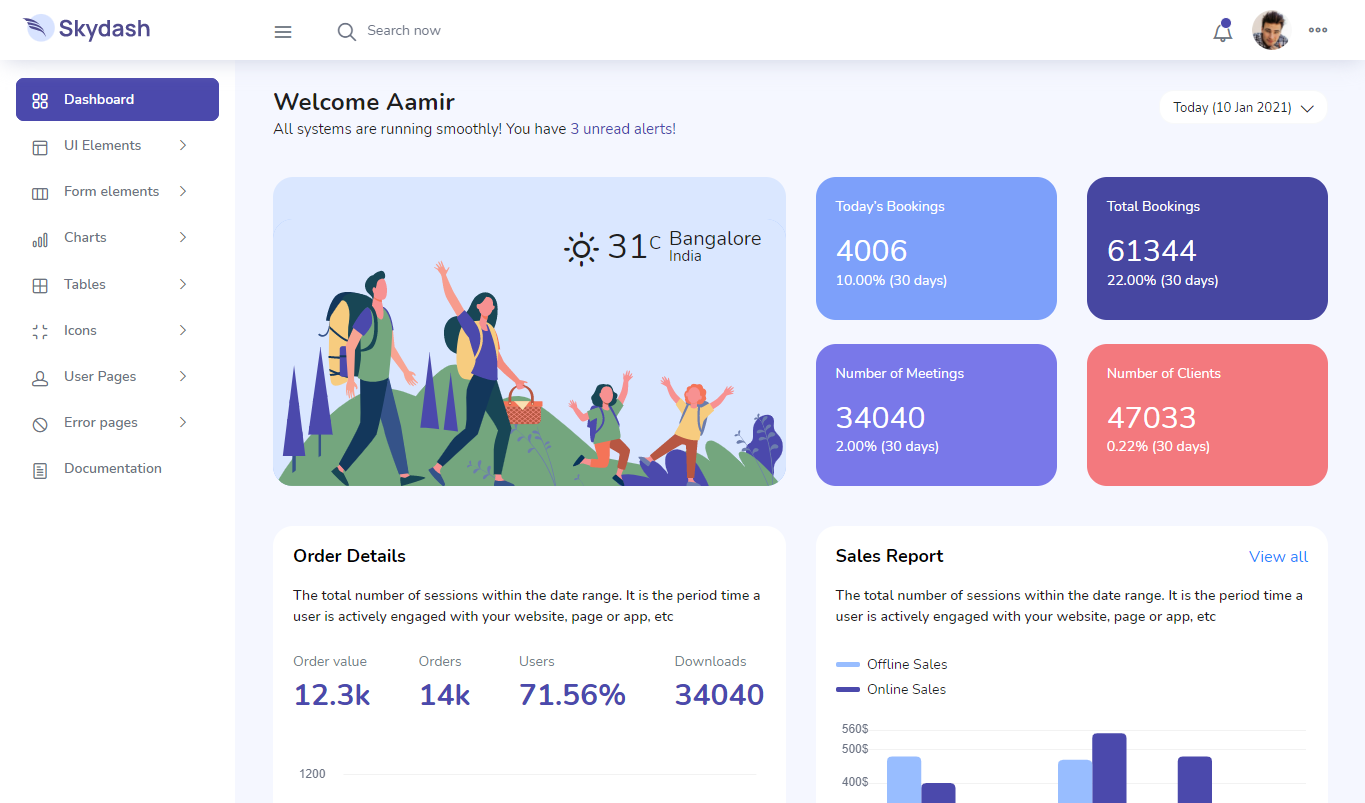1365x803 pixels.
Task: Click the Total Bookings card
Action: [1207, 248]
